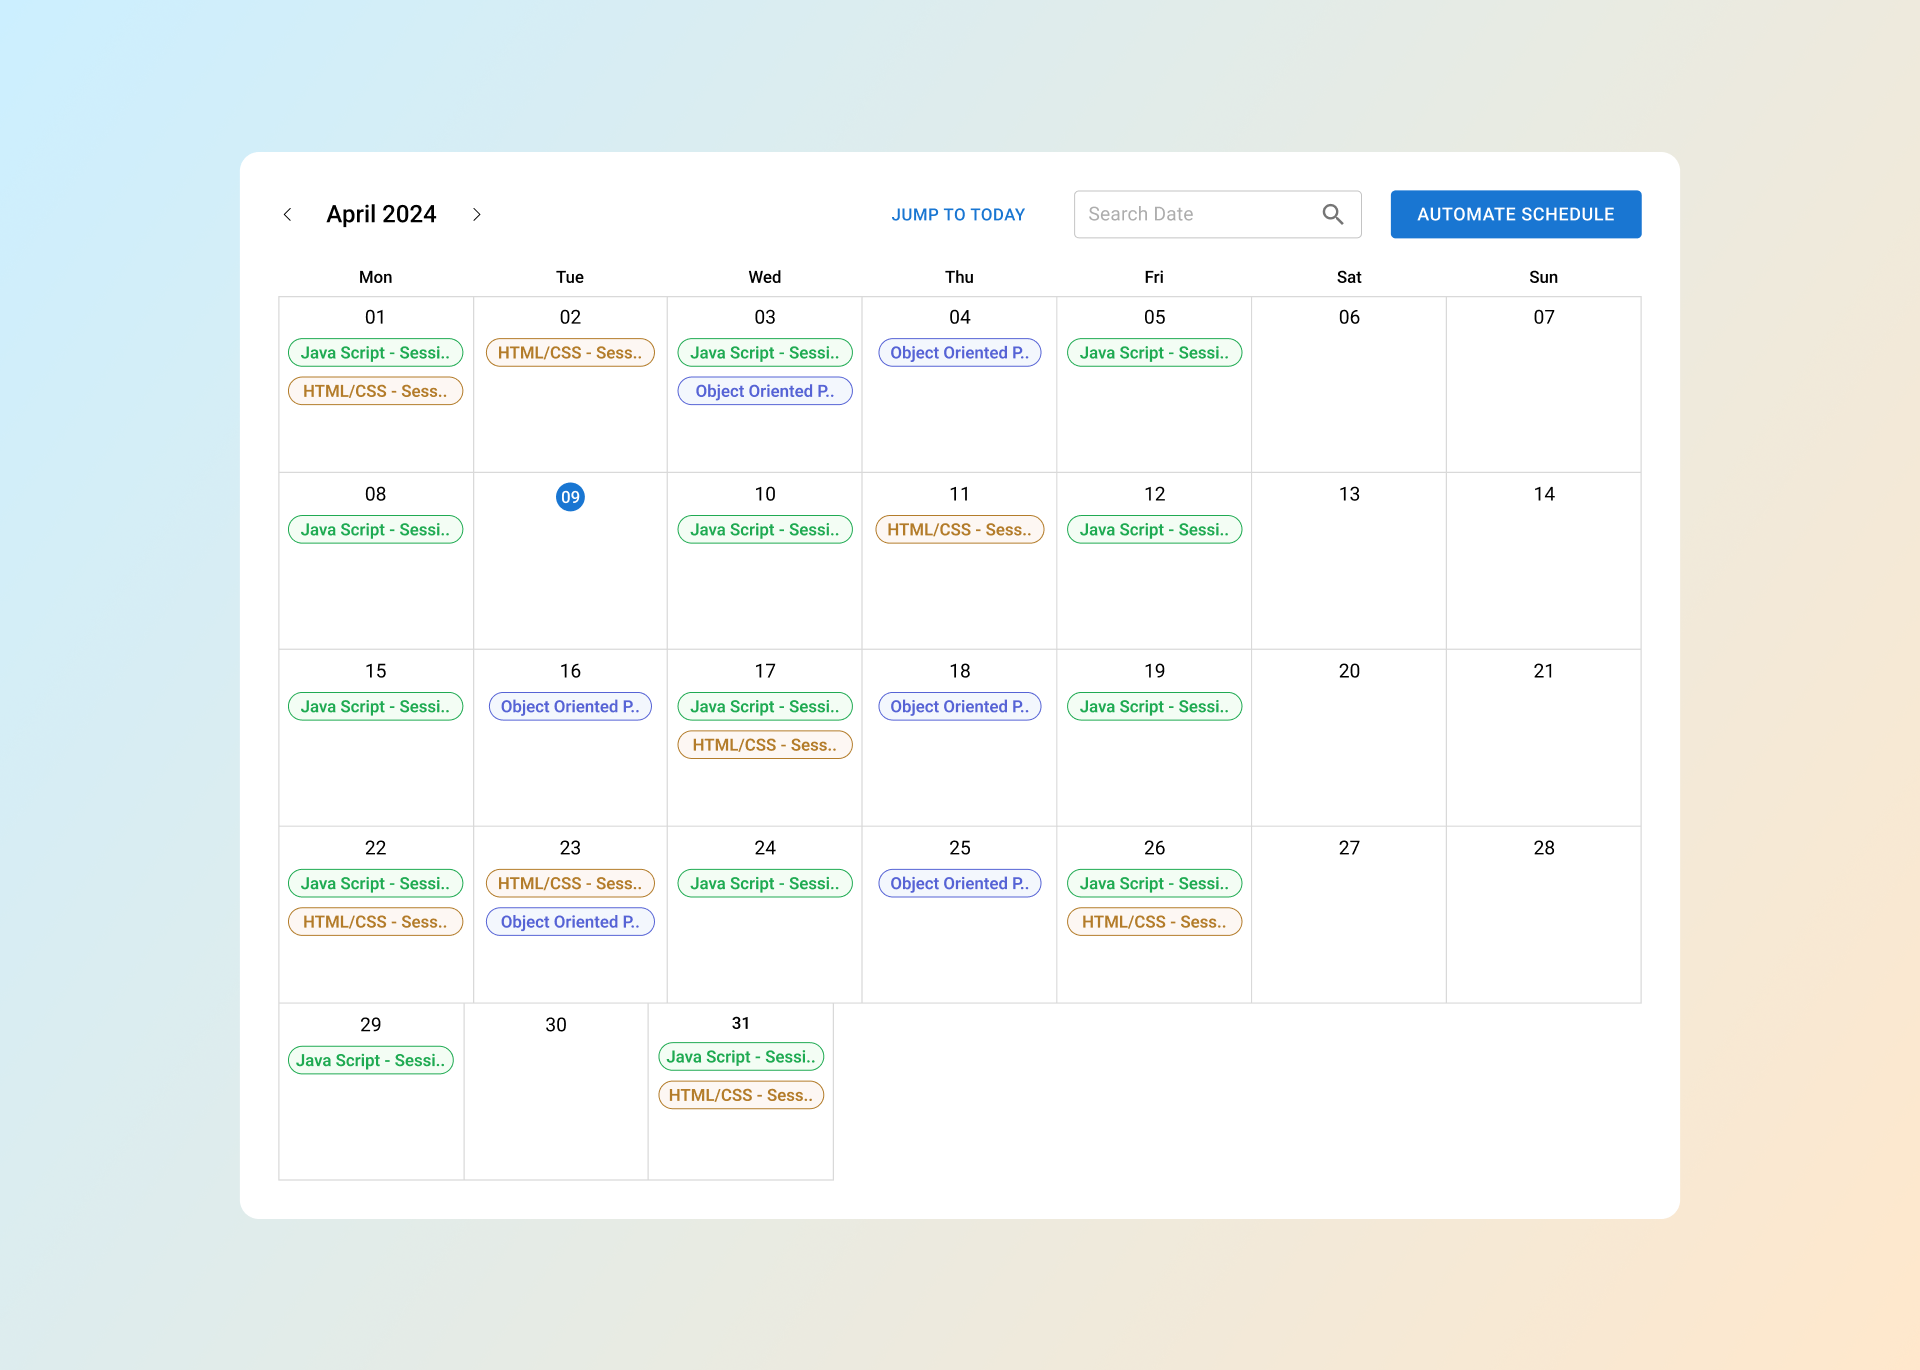1920x1370 pixels.
Task: Open Java Script session on April 17
Action: (765, 707)
